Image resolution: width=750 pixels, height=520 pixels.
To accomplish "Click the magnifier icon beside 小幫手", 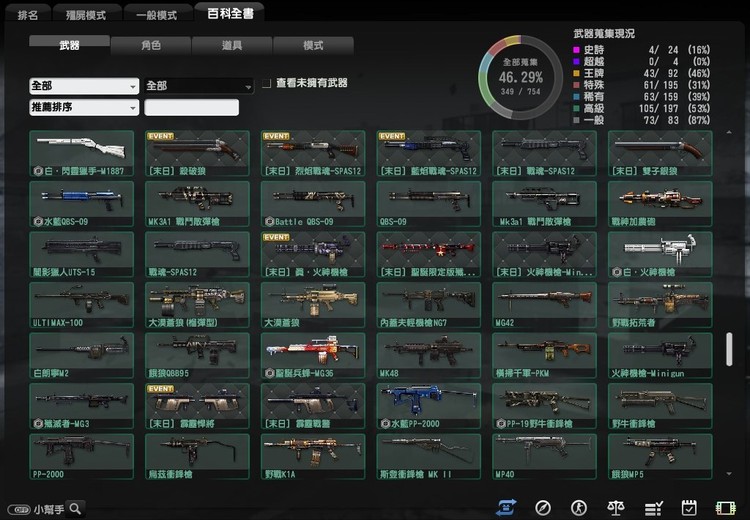I will pos(75,508).
